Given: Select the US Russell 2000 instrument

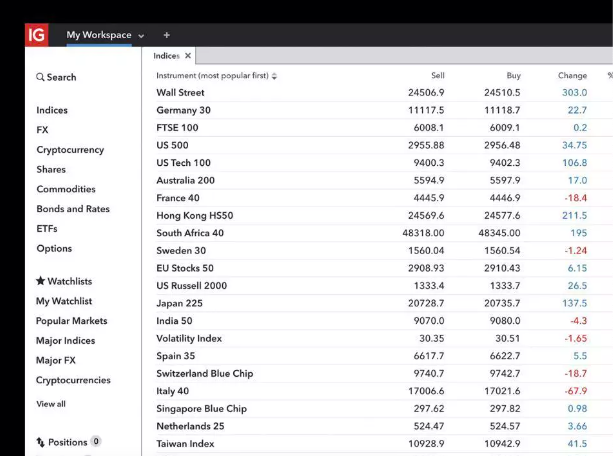Looking at the screenshot, I should click(x=192, y=286).
